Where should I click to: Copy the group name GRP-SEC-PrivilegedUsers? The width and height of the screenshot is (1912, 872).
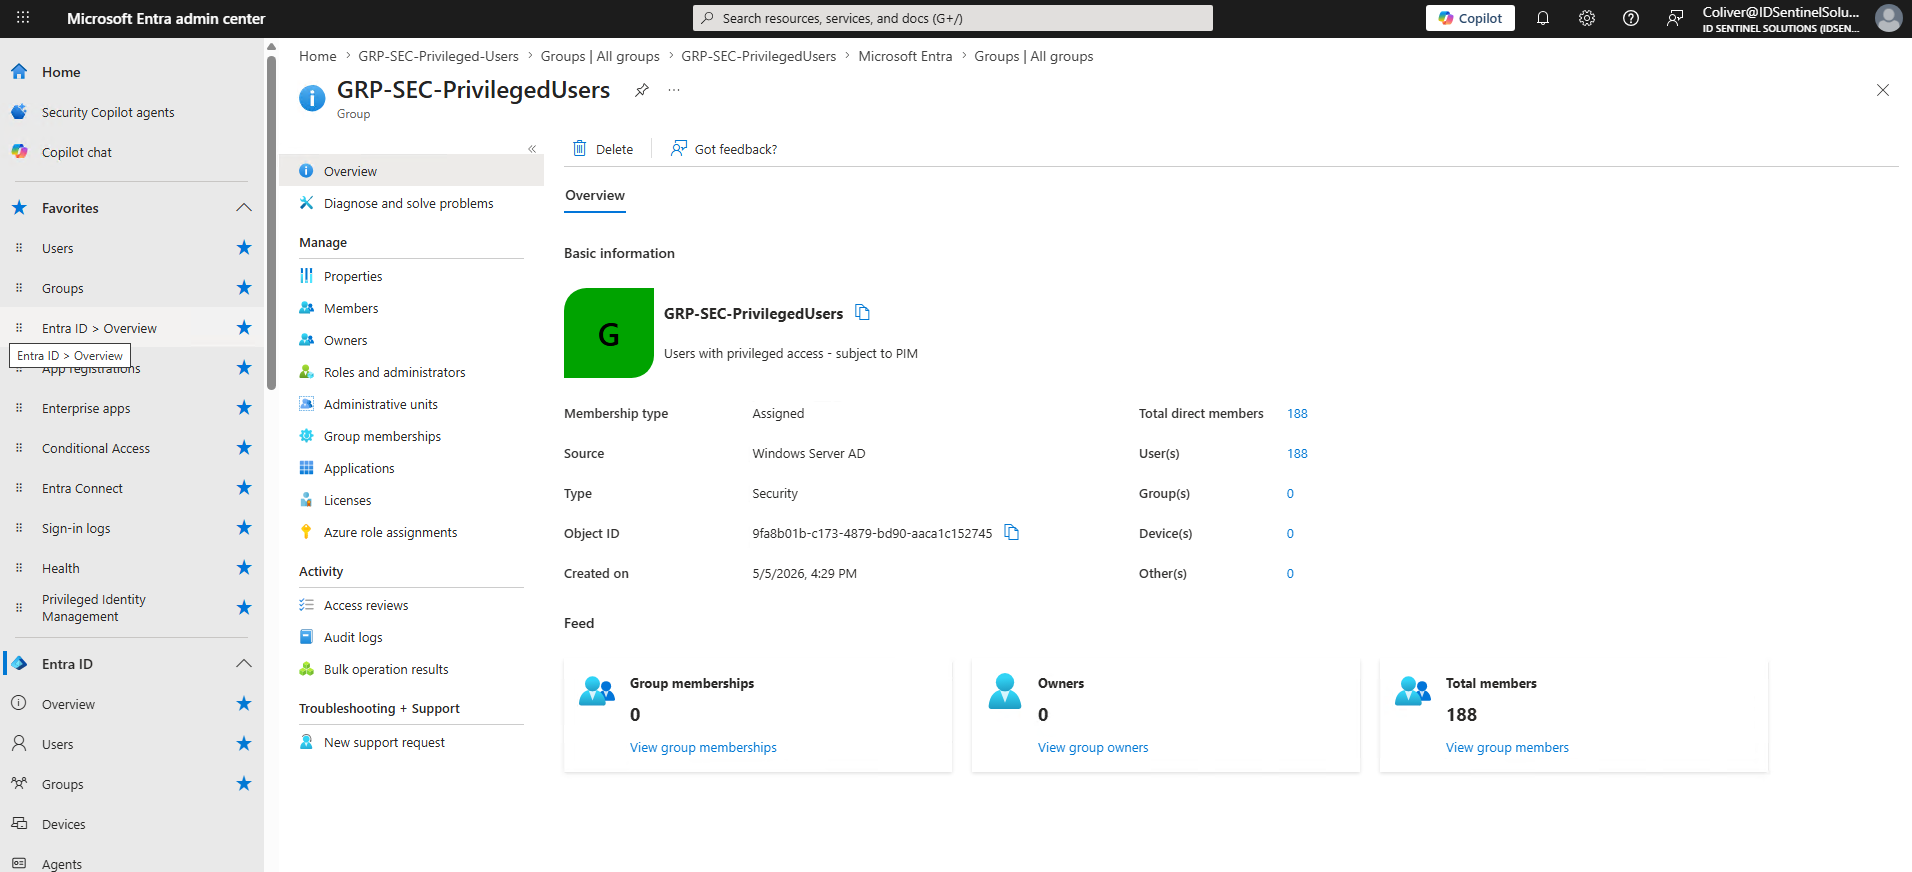tap(862, 313)
